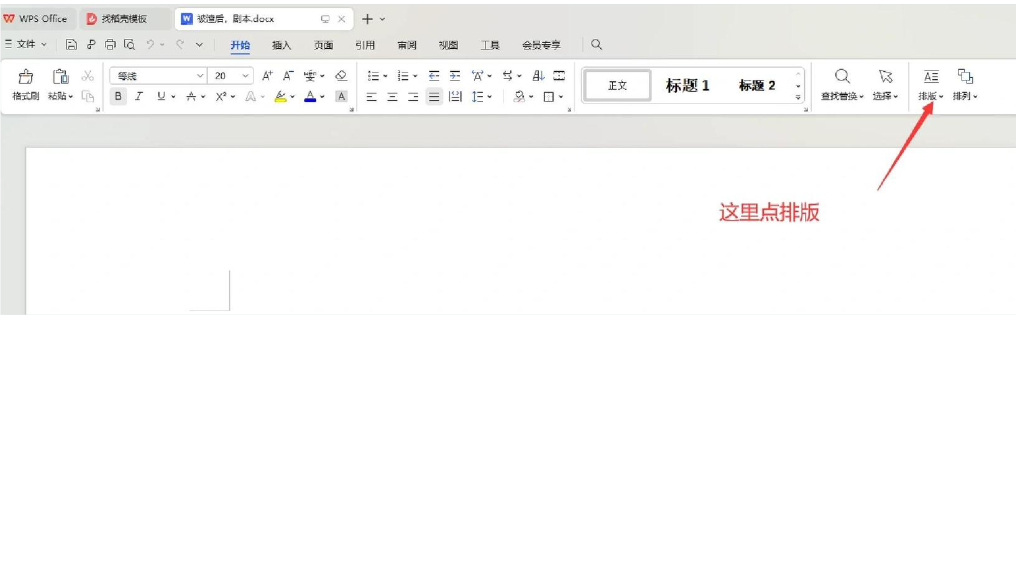Click the print icon in quick toolbar
Screen dimensions: 1016x567
(x=110, y=45)
